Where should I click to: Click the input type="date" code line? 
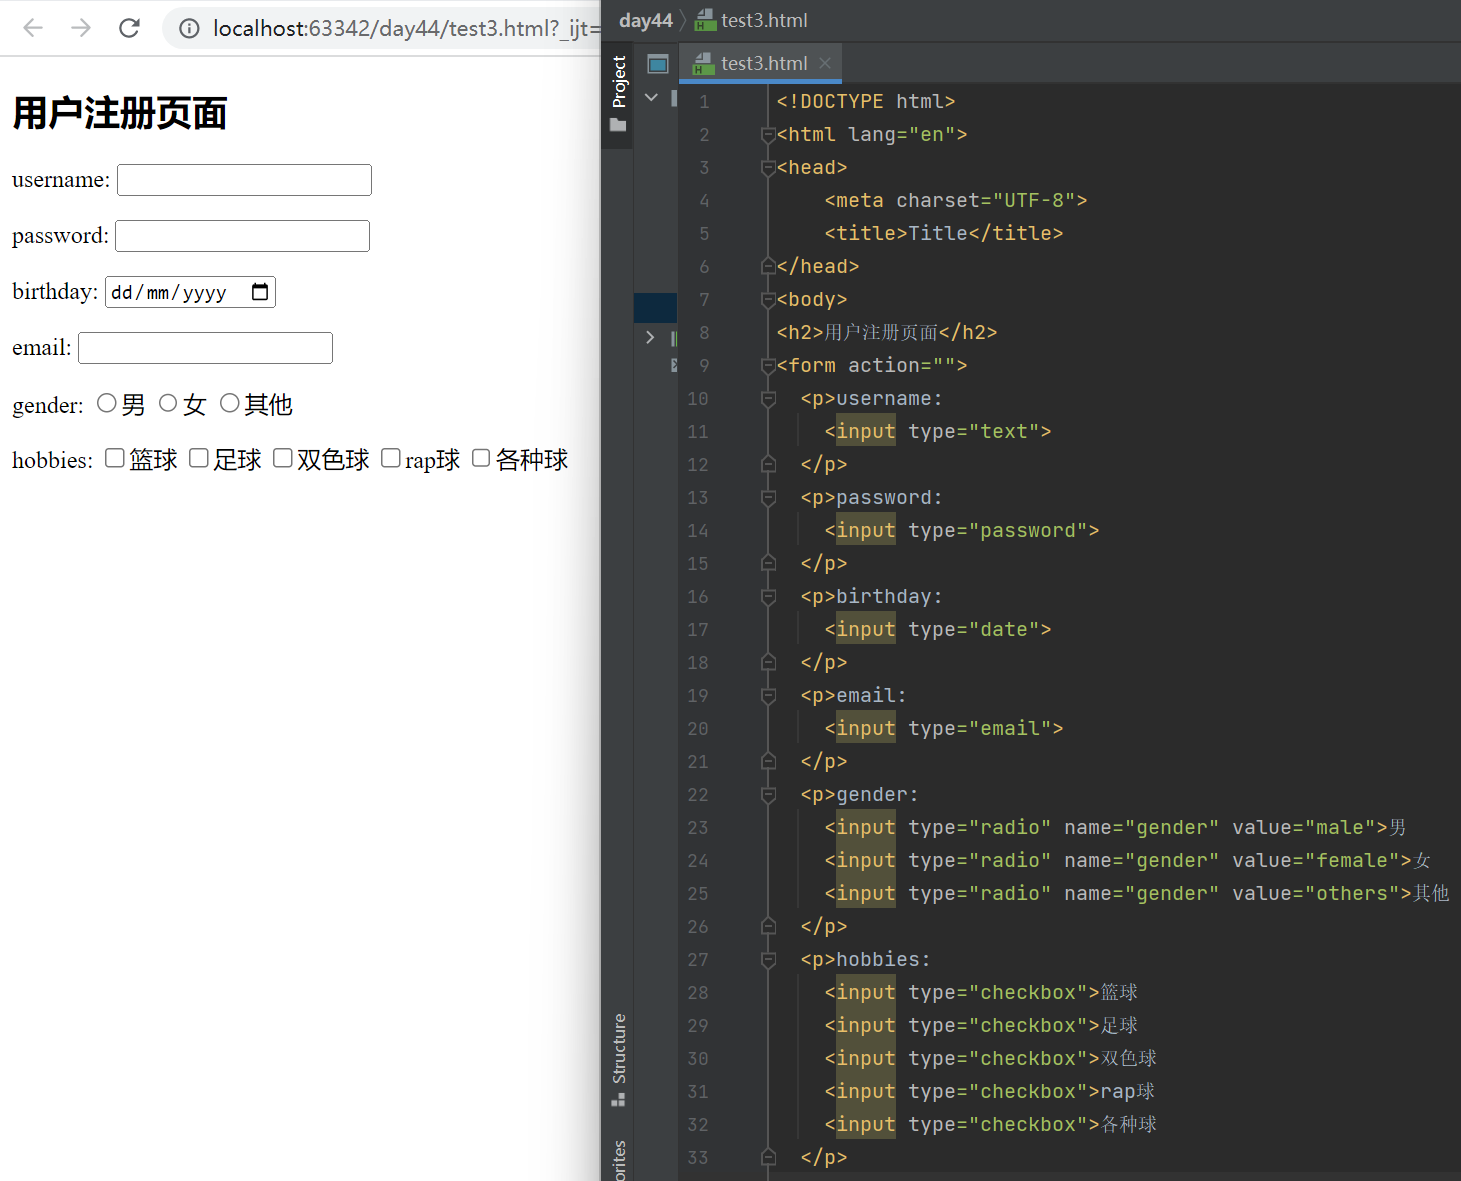click(x=938, y=630)
